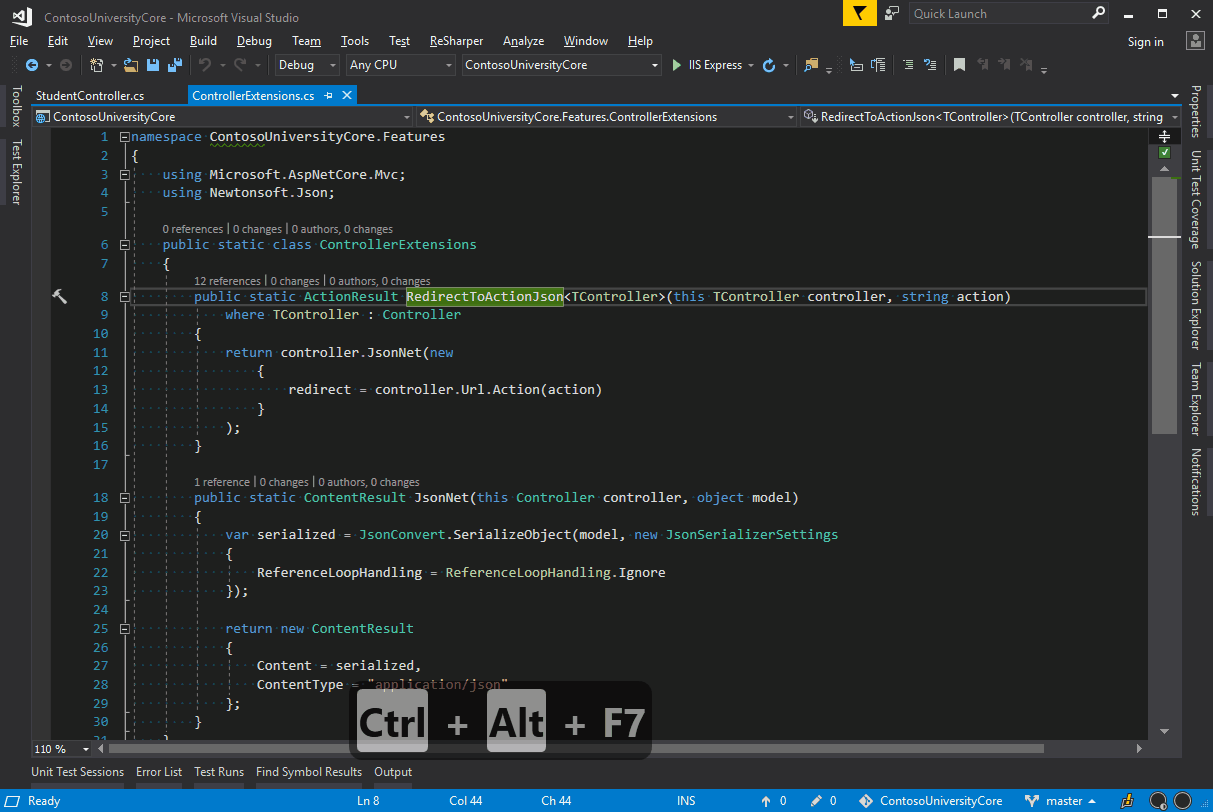Click the editor split handle above the scrollbar
The image size is (1213, 812).
pos(1164,136)
